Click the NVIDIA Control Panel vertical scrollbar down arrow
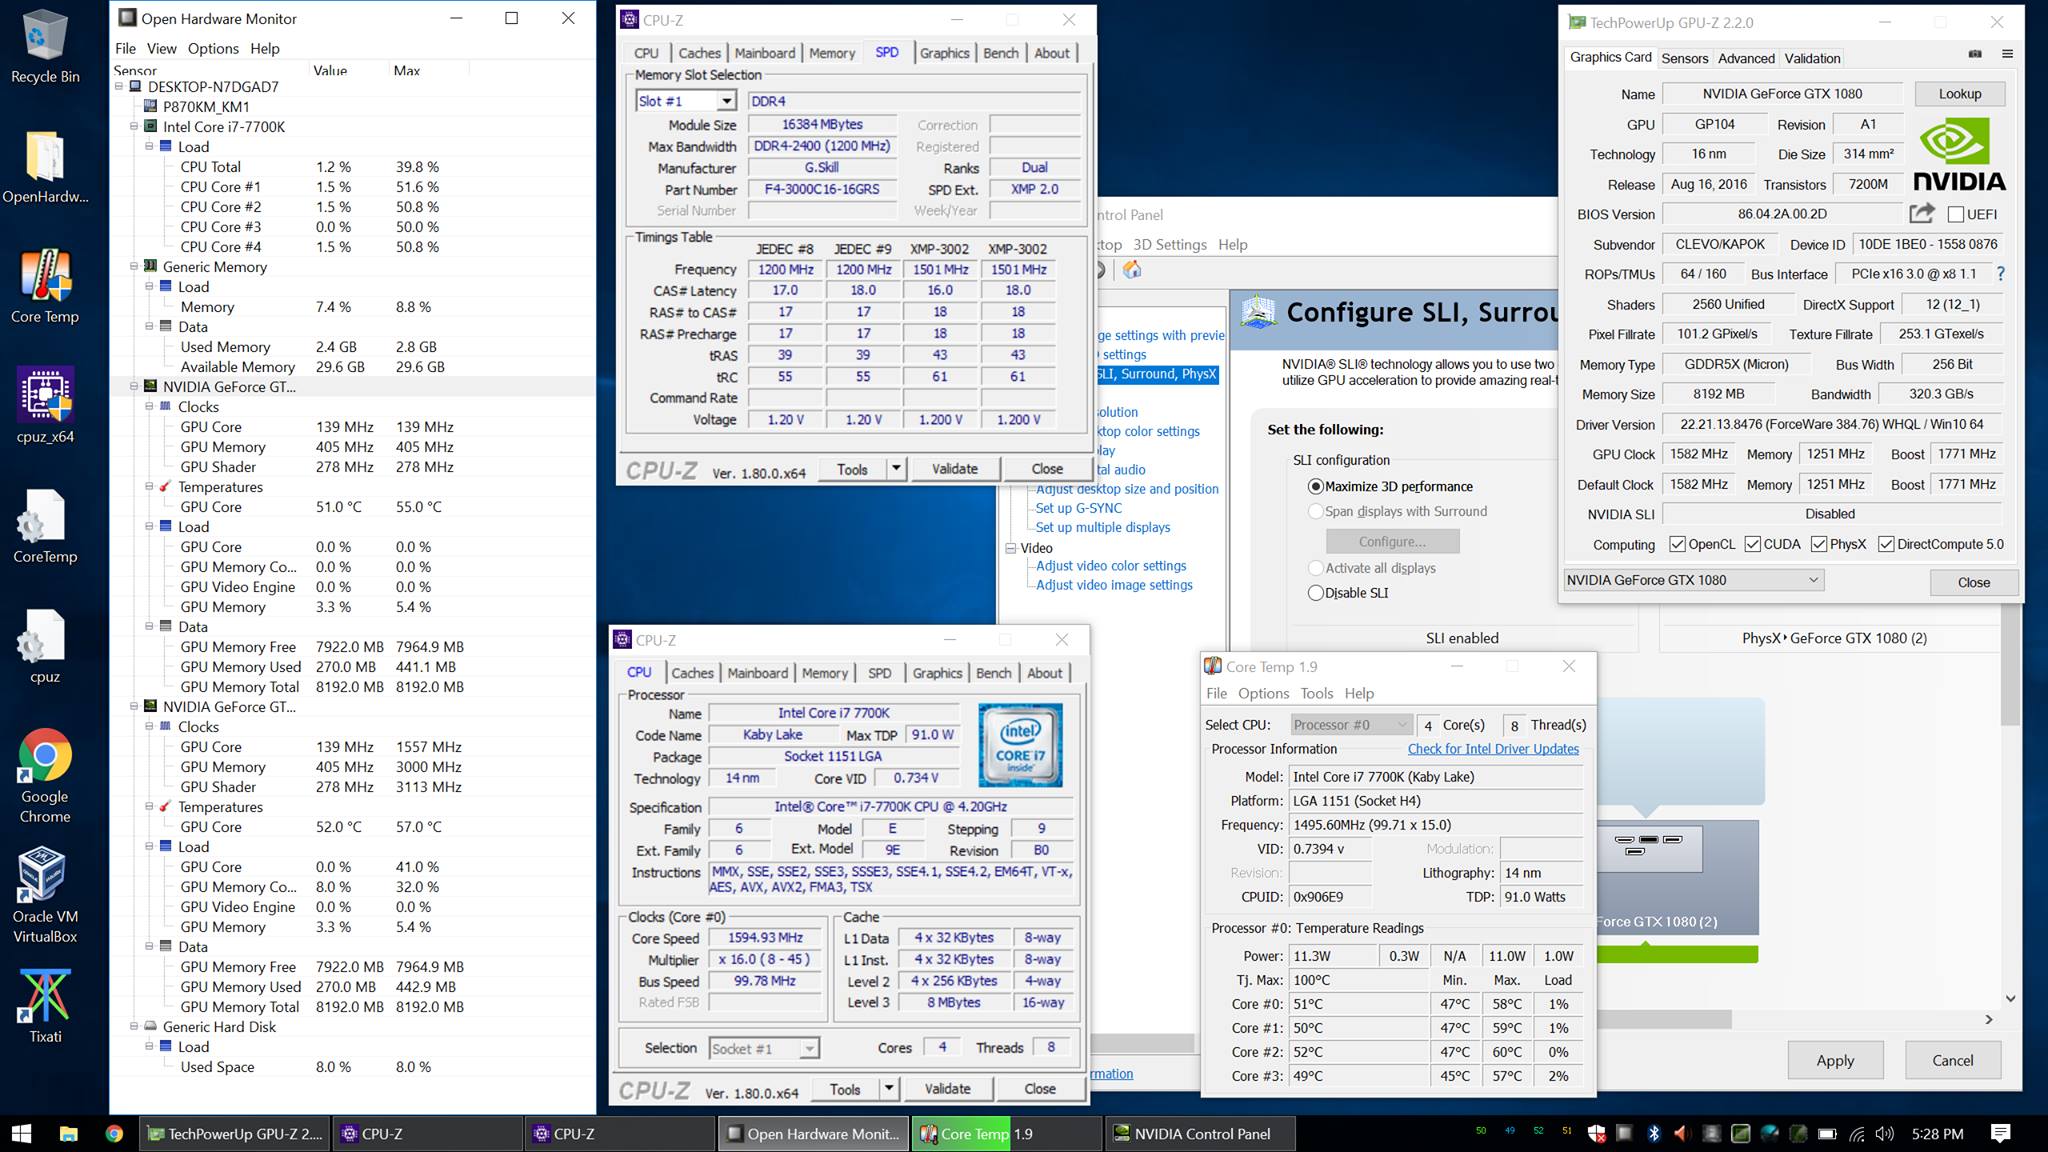 2010,998
